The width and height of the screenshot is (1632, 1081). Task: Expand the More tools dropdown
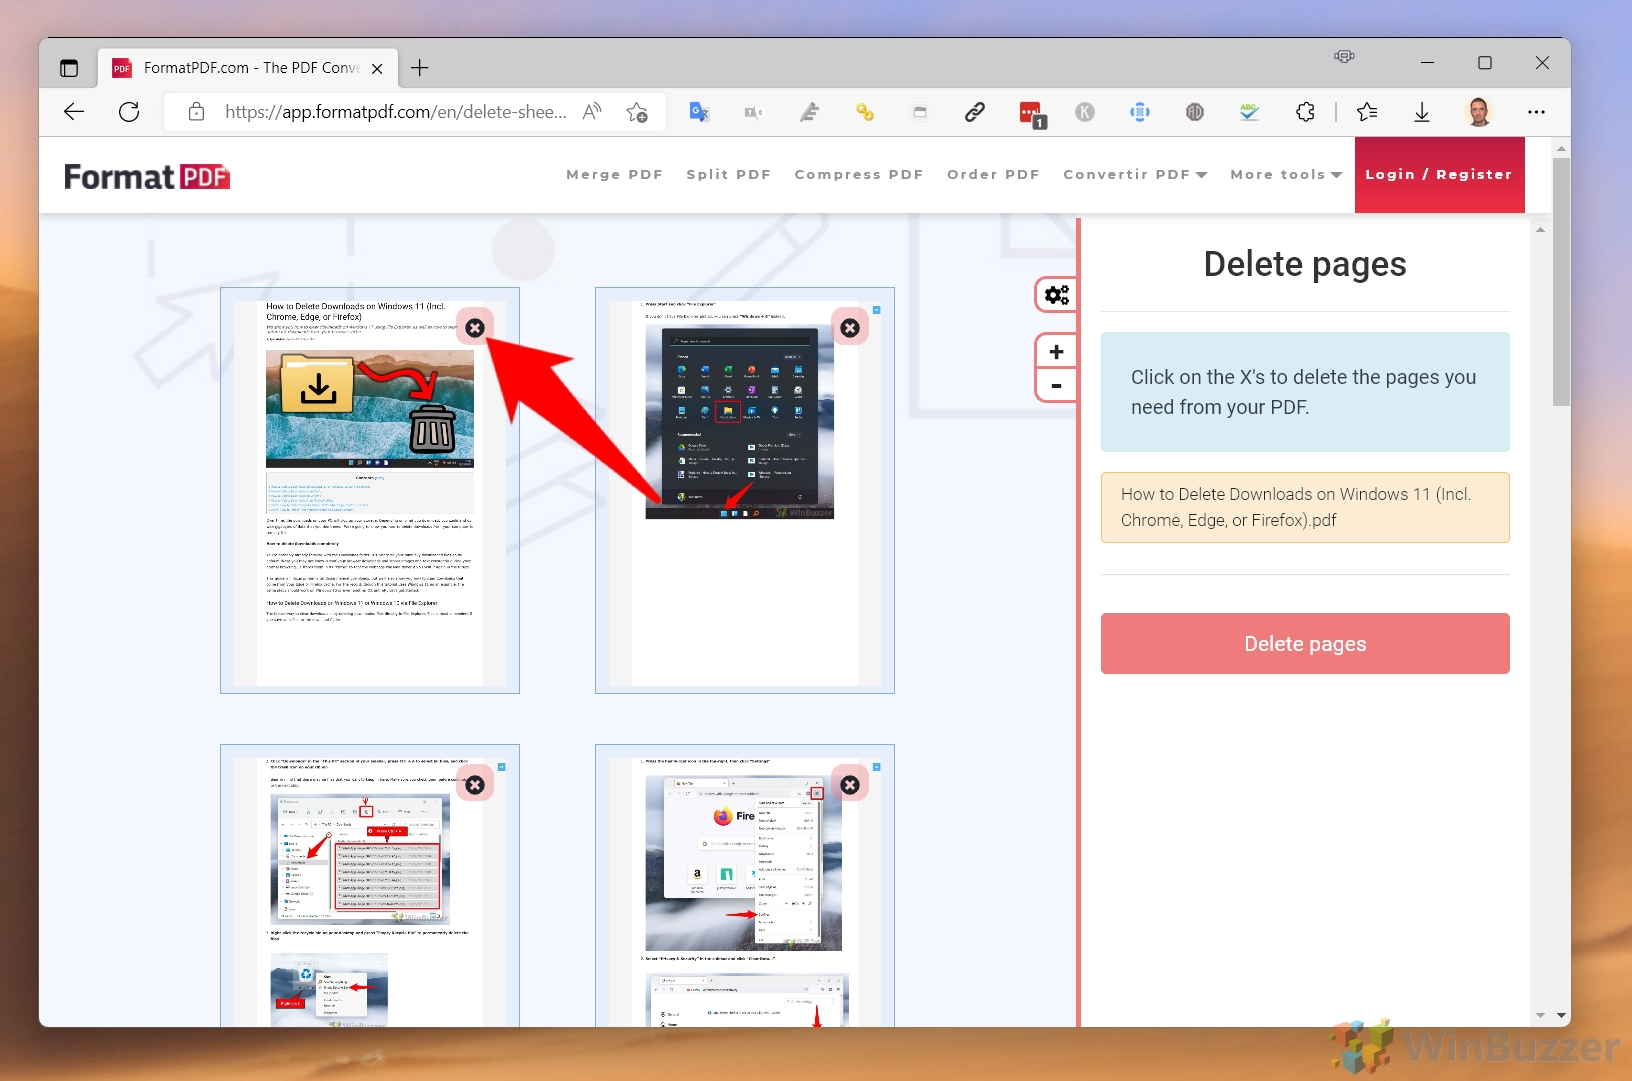[1286, 174]
